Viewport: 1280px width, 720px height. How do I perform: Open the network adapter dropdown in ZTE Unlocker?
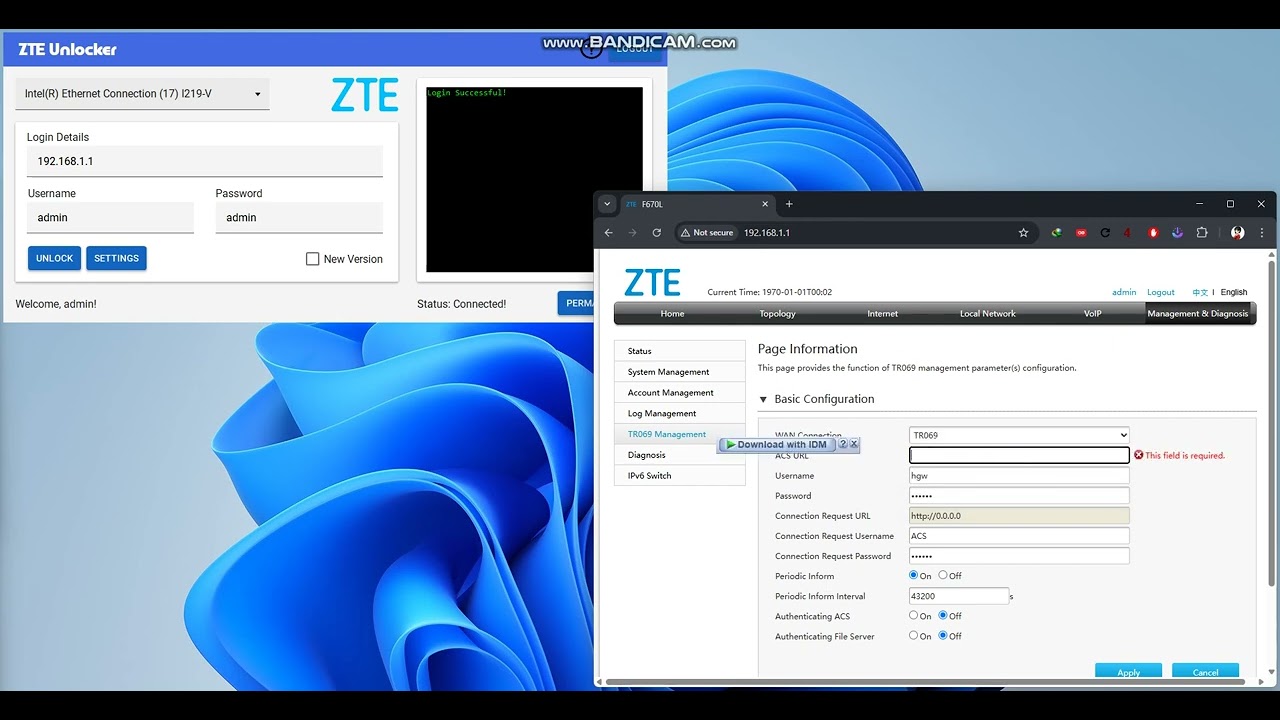click(x=142, y=94)
